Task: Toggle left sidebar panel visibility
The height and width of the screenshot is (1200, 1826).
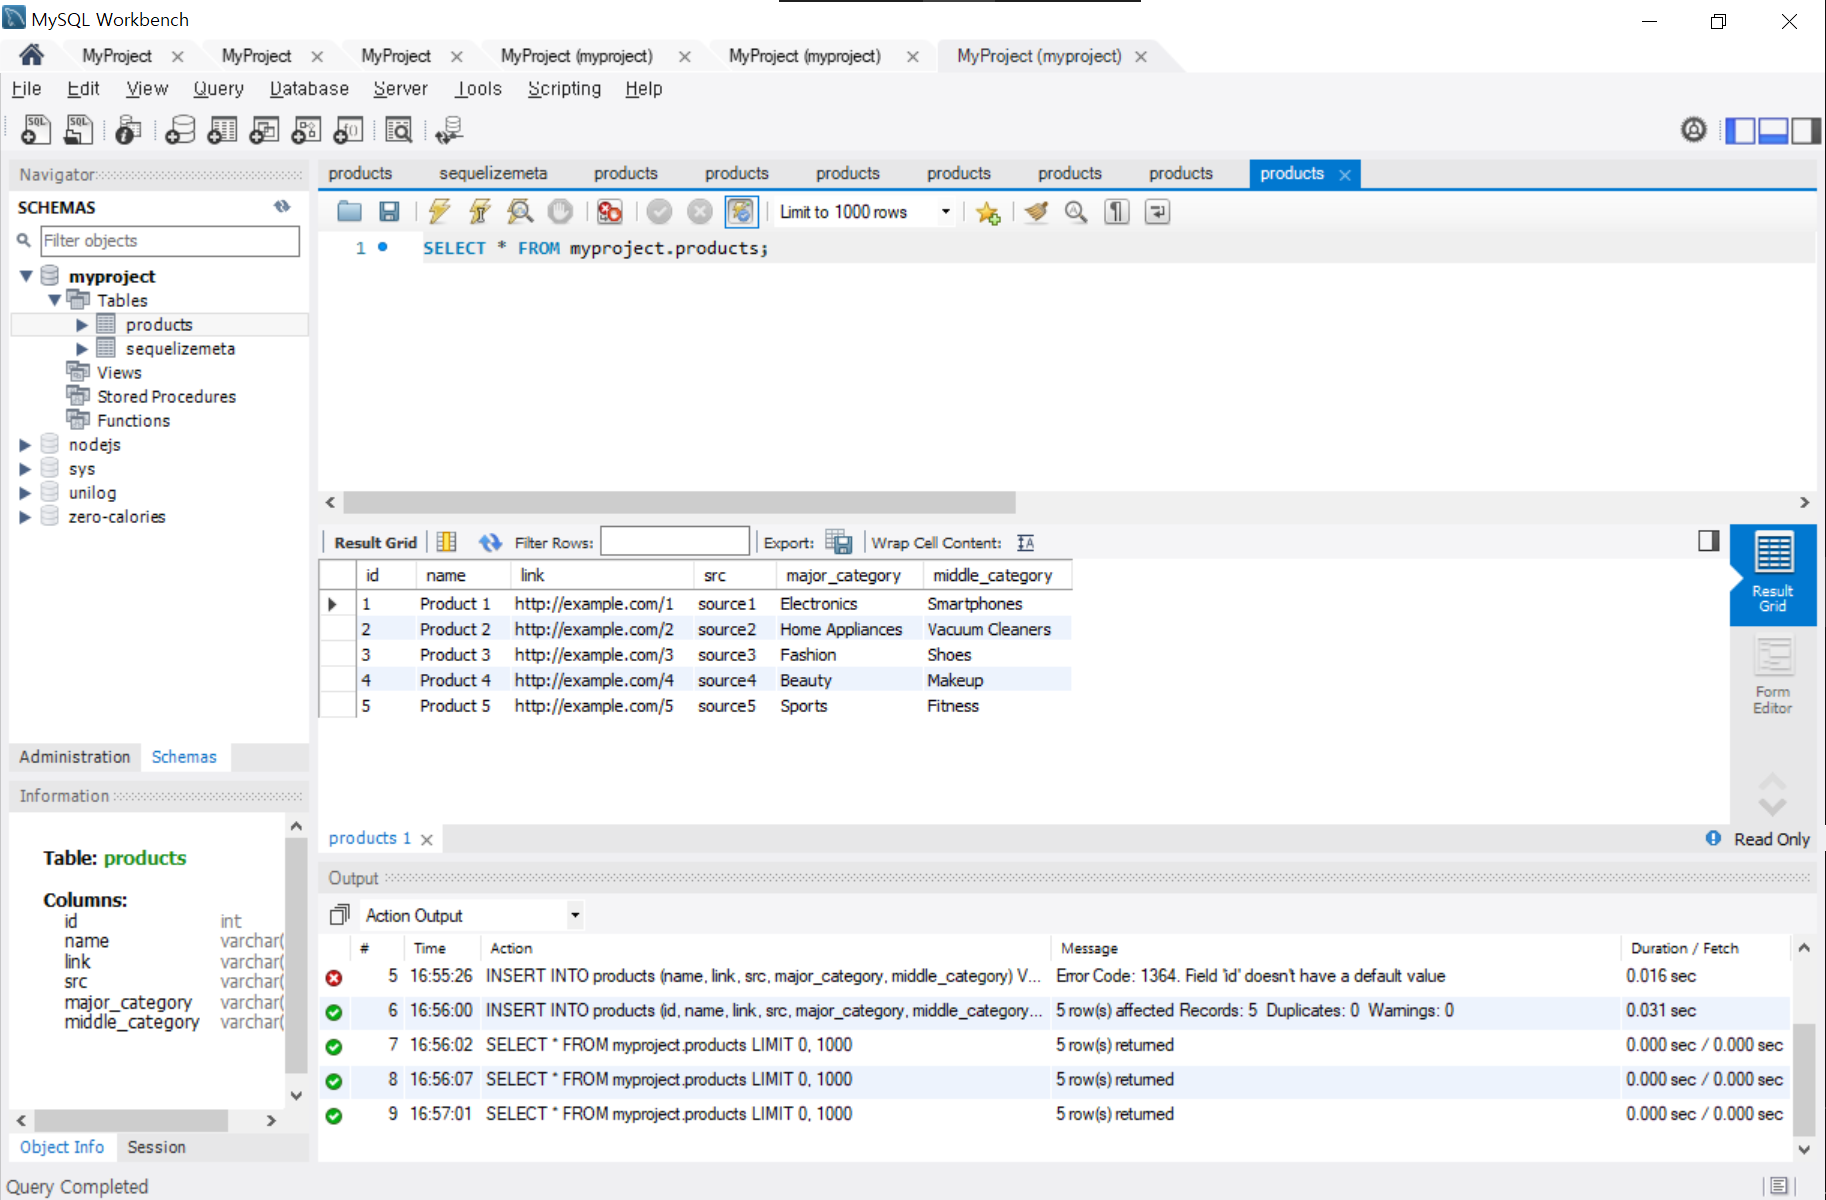Action: (1741, 130)
